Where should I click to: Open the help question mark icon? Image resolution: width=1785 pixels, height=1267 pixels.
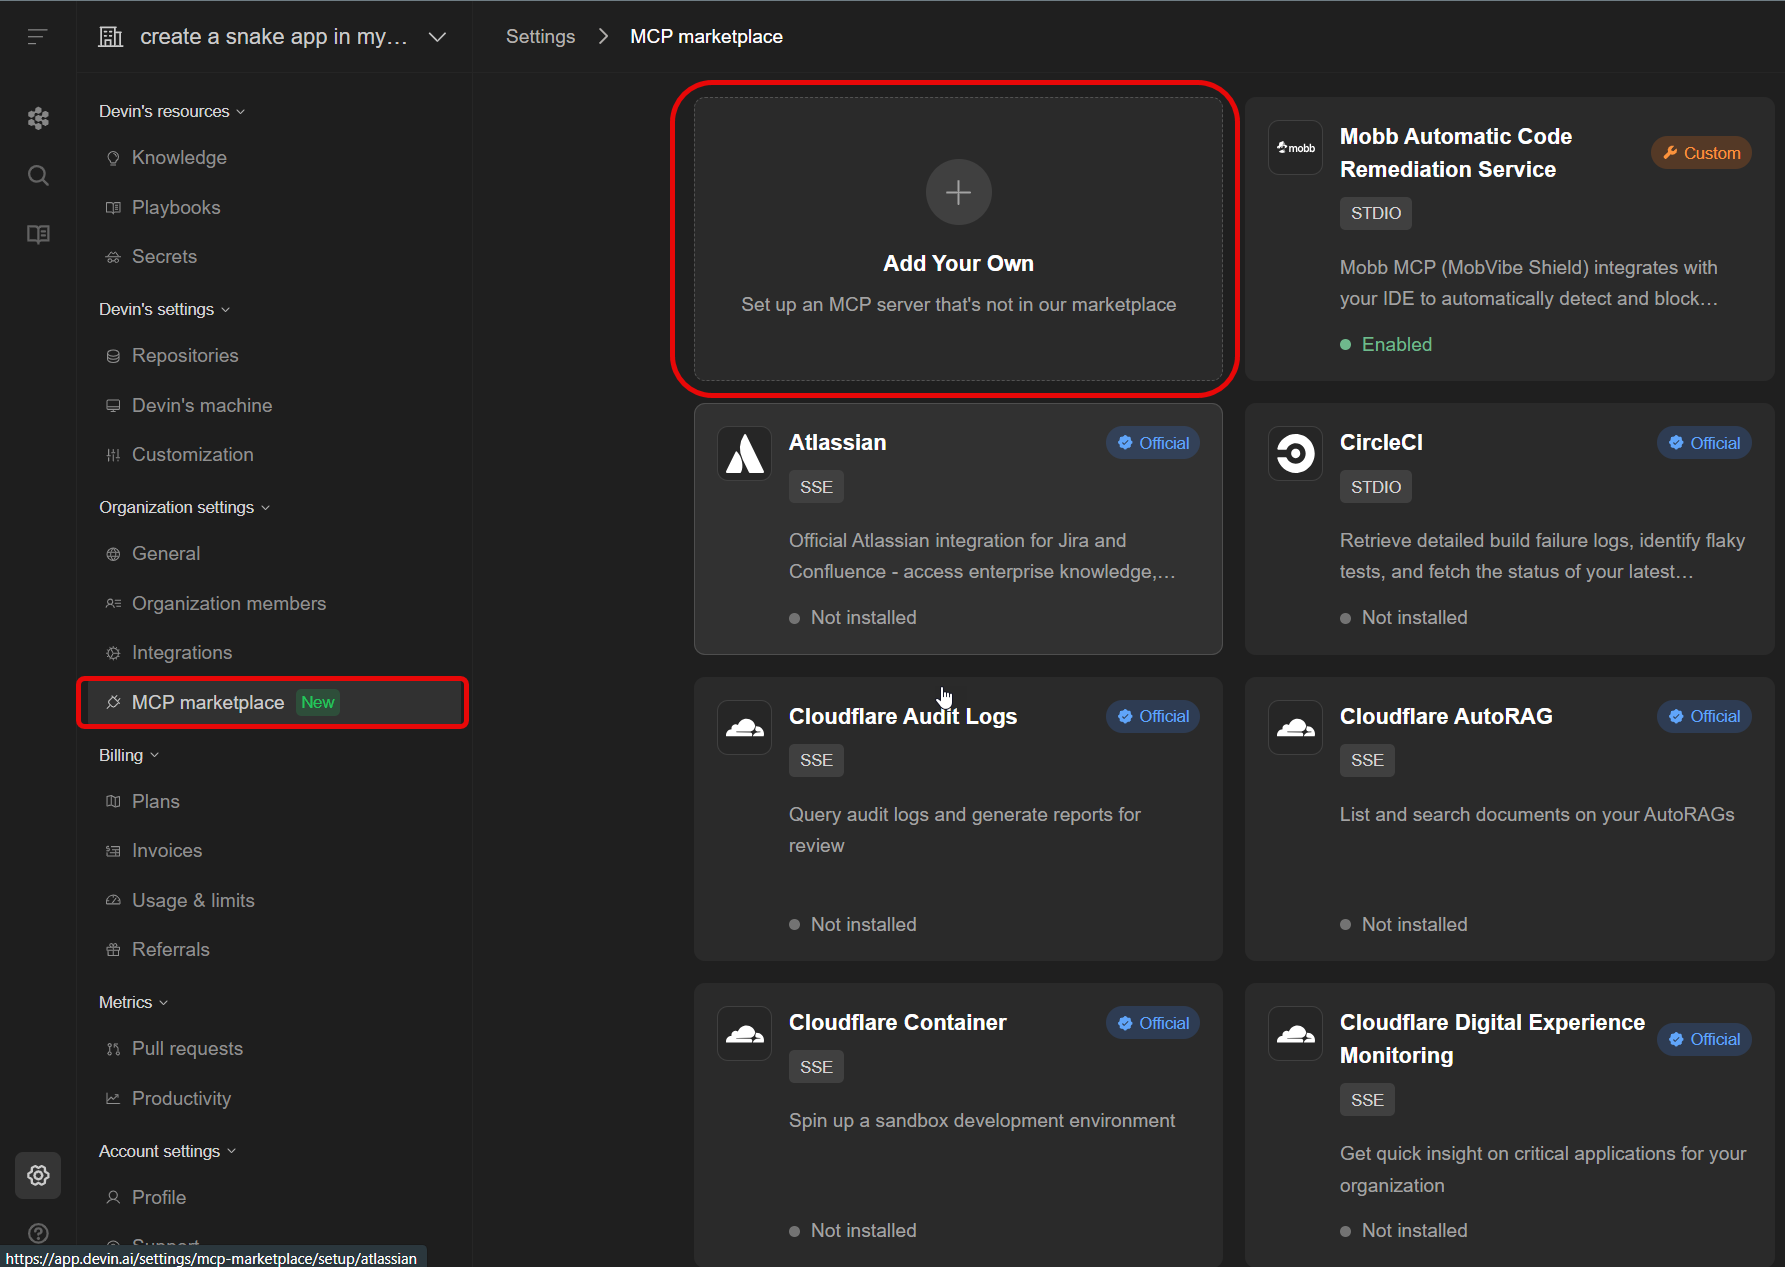click(38, 1233)
